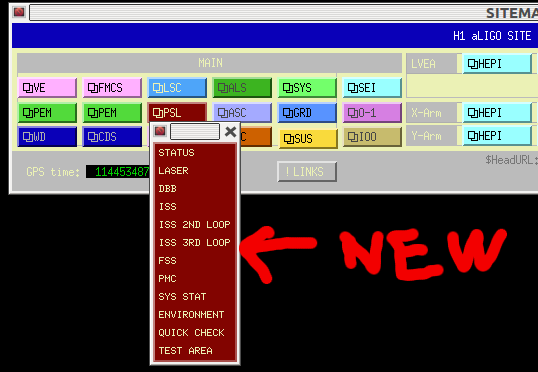Select STATUS from the PSL menu

pyautogui.click(x=195, y=153)
